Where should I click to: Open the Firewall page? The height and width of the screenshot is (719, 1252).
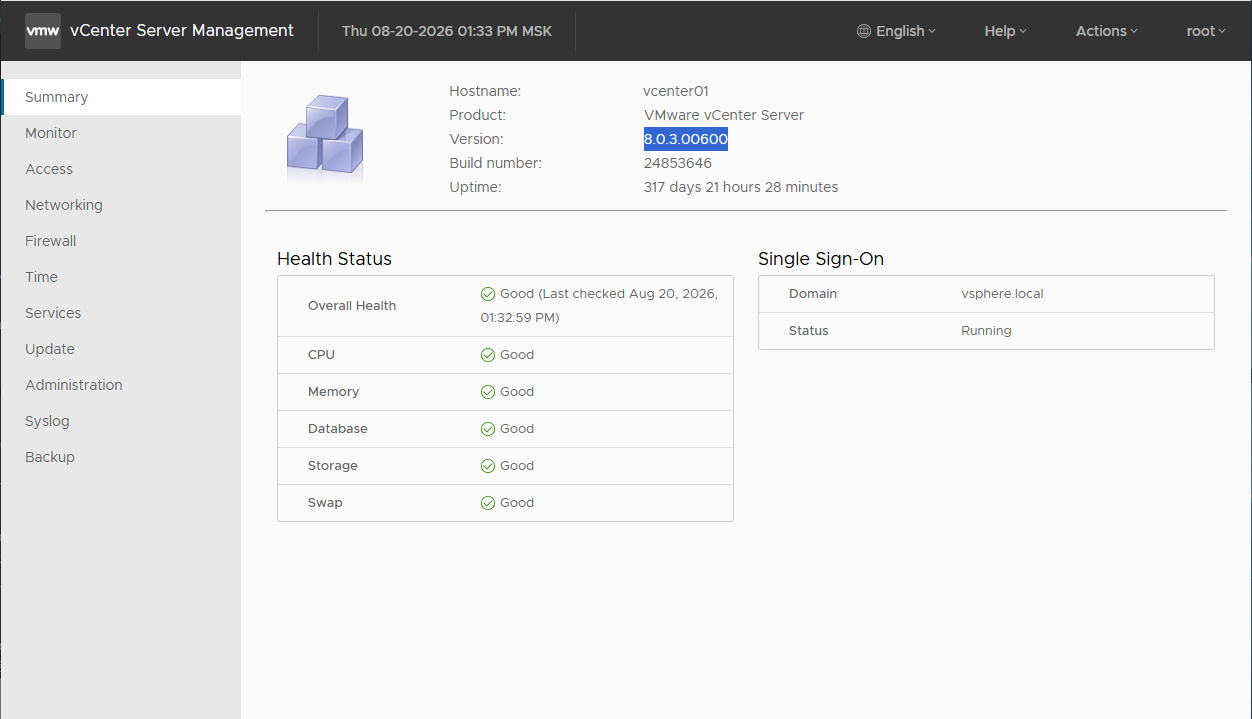click(121, 241)
